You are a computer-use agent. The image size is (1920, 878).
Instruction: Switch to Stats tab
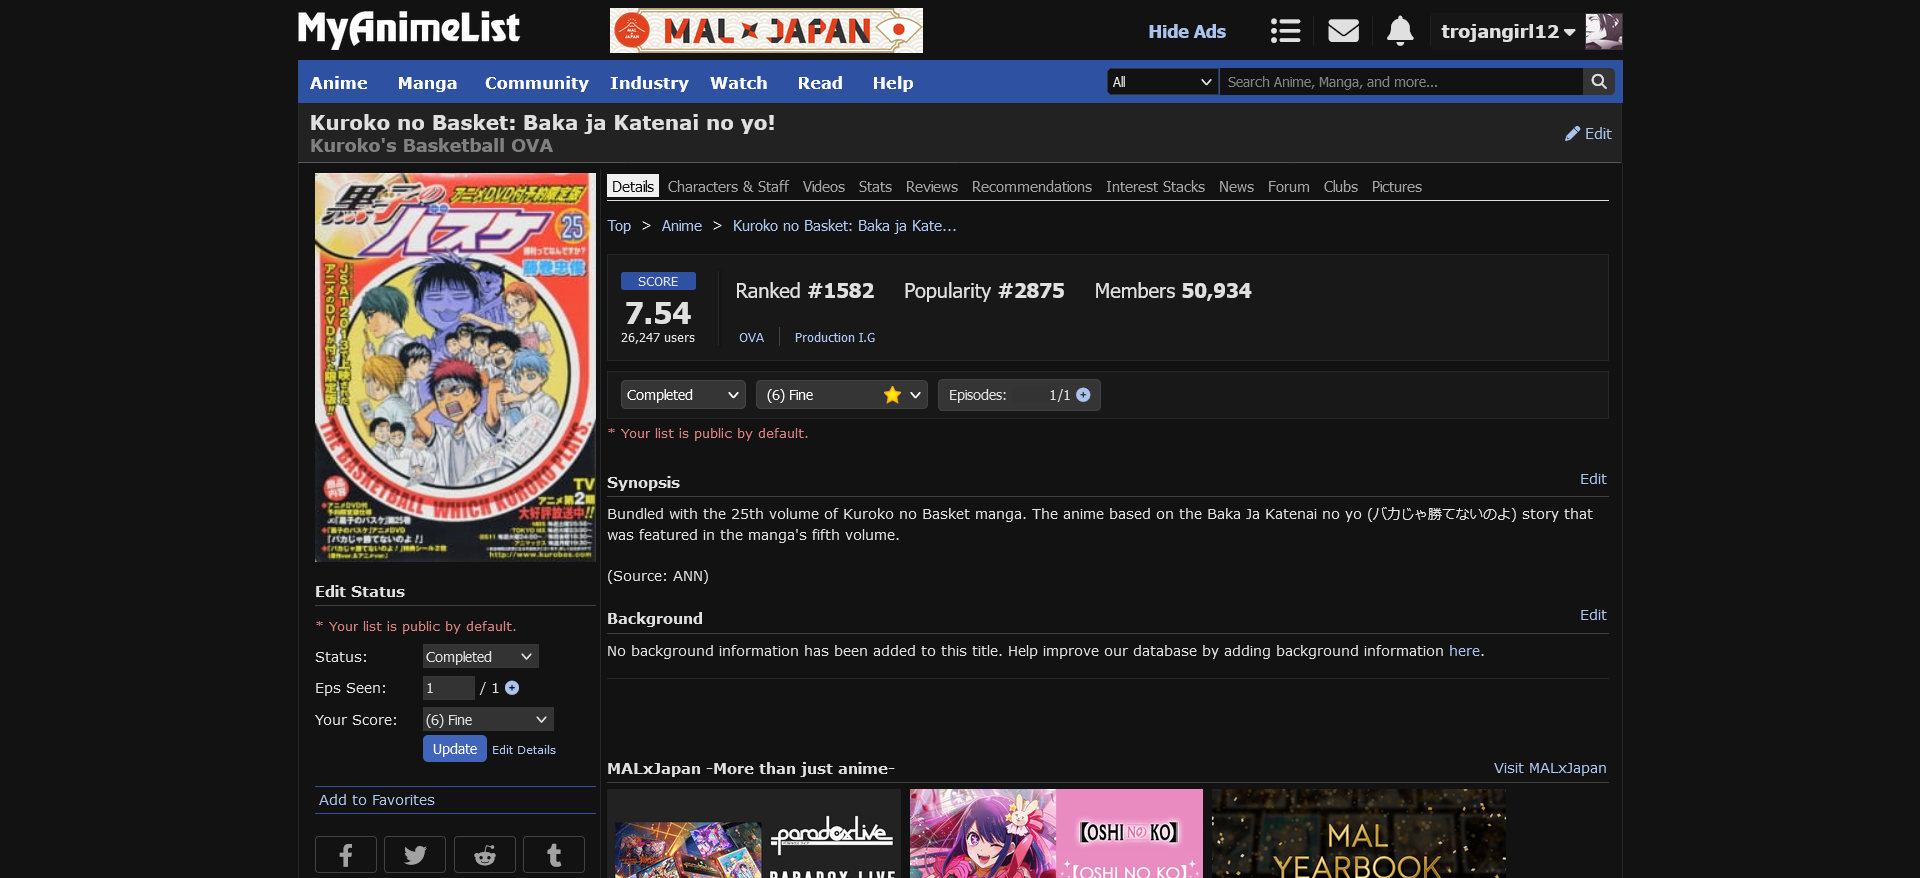[x=875, y=187]
